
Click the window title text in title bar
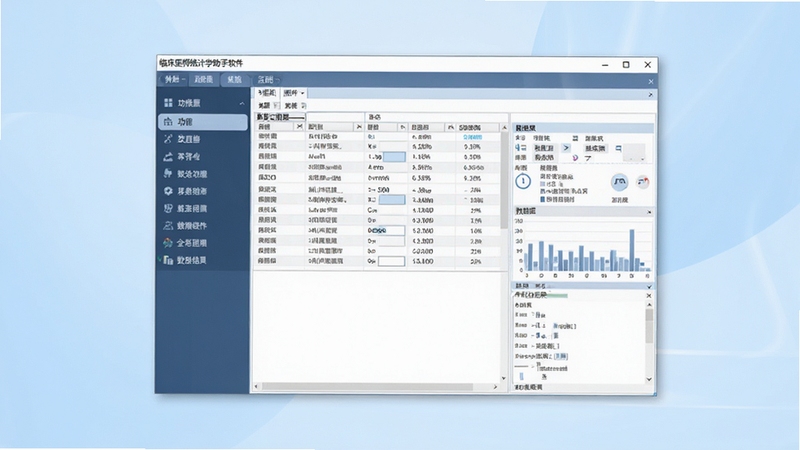(x=201, y=63)
